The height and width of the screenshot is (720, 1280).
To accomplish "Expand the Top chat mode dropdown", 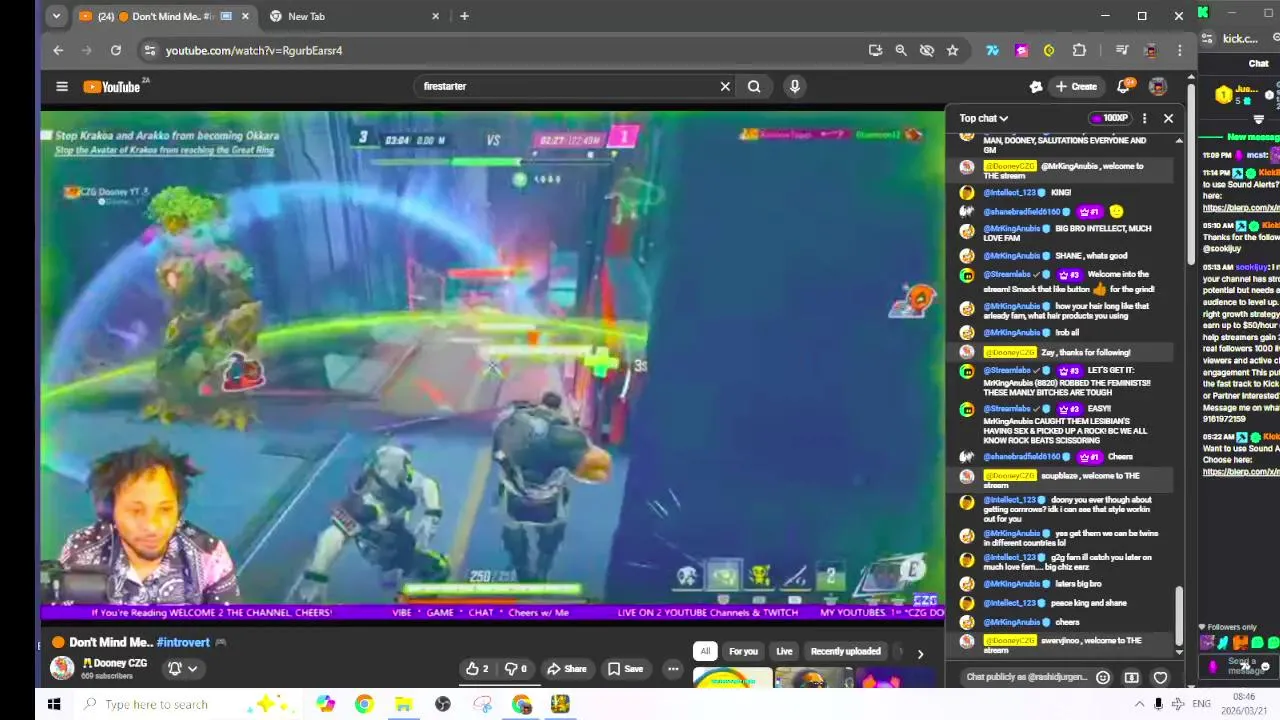I will coord(984,118).
